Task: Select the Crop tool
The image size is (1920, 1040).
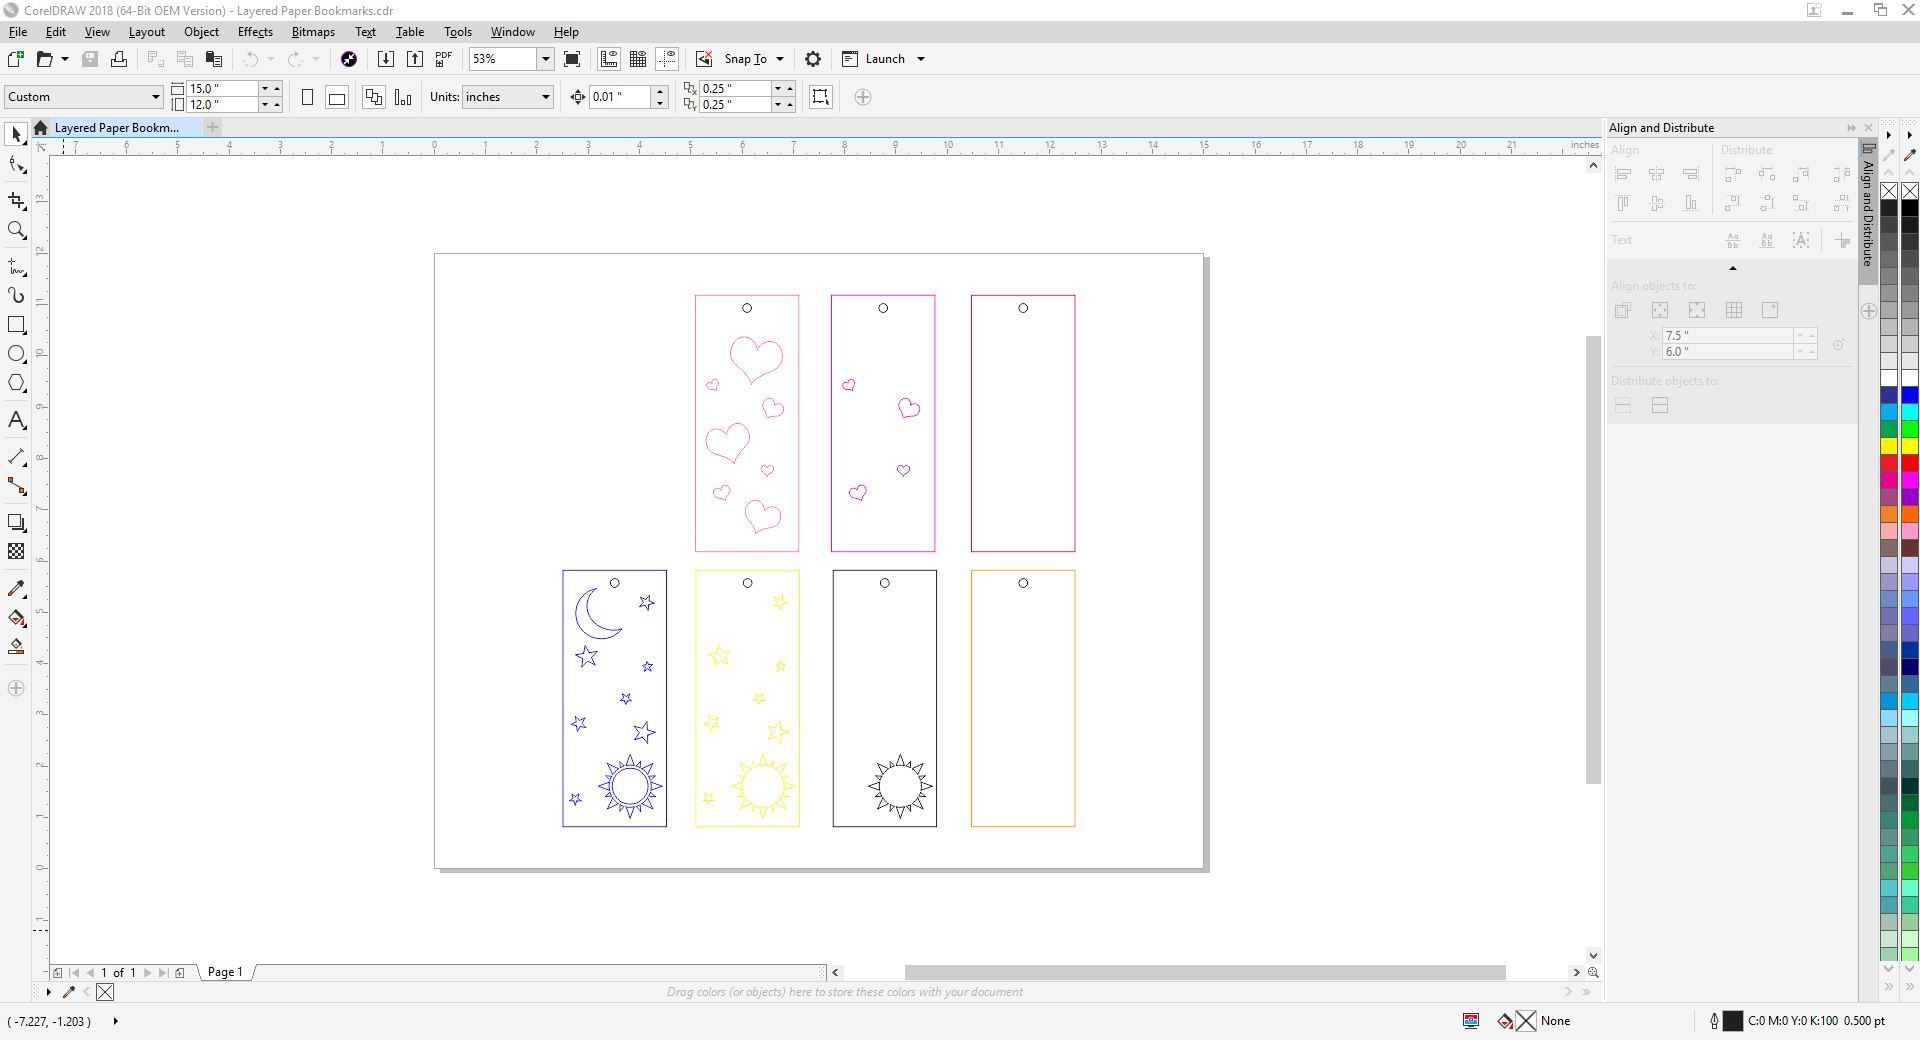Action: [x=16, y=201]
